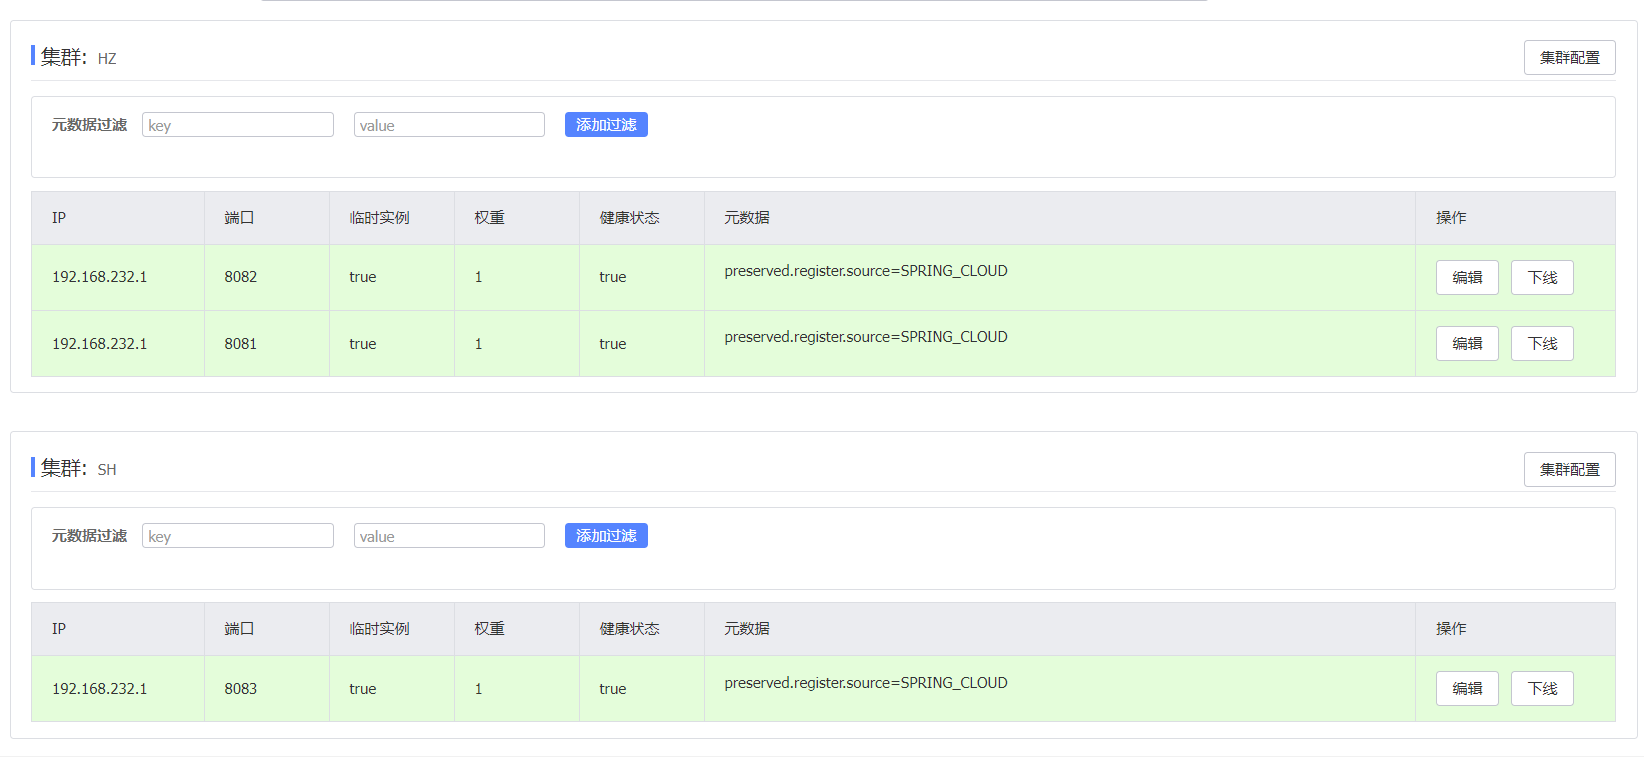1644x757 pixels.
Task: Take the port 8082 instance offline
Action: (x=1542, y=277)
